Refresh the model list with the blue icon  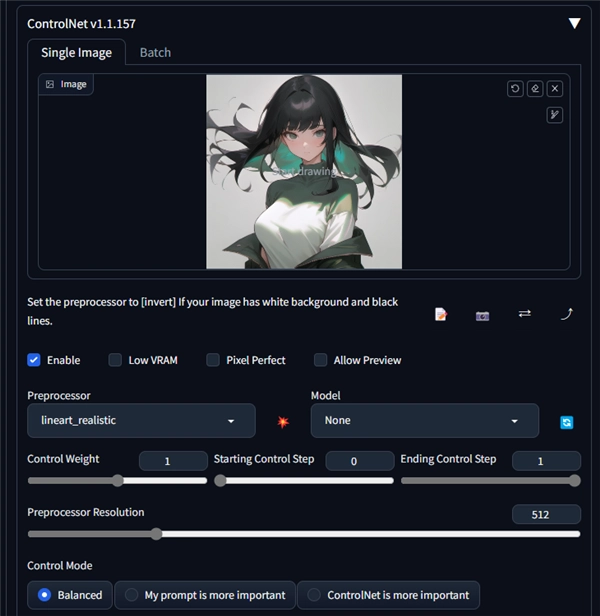point(566,422)
